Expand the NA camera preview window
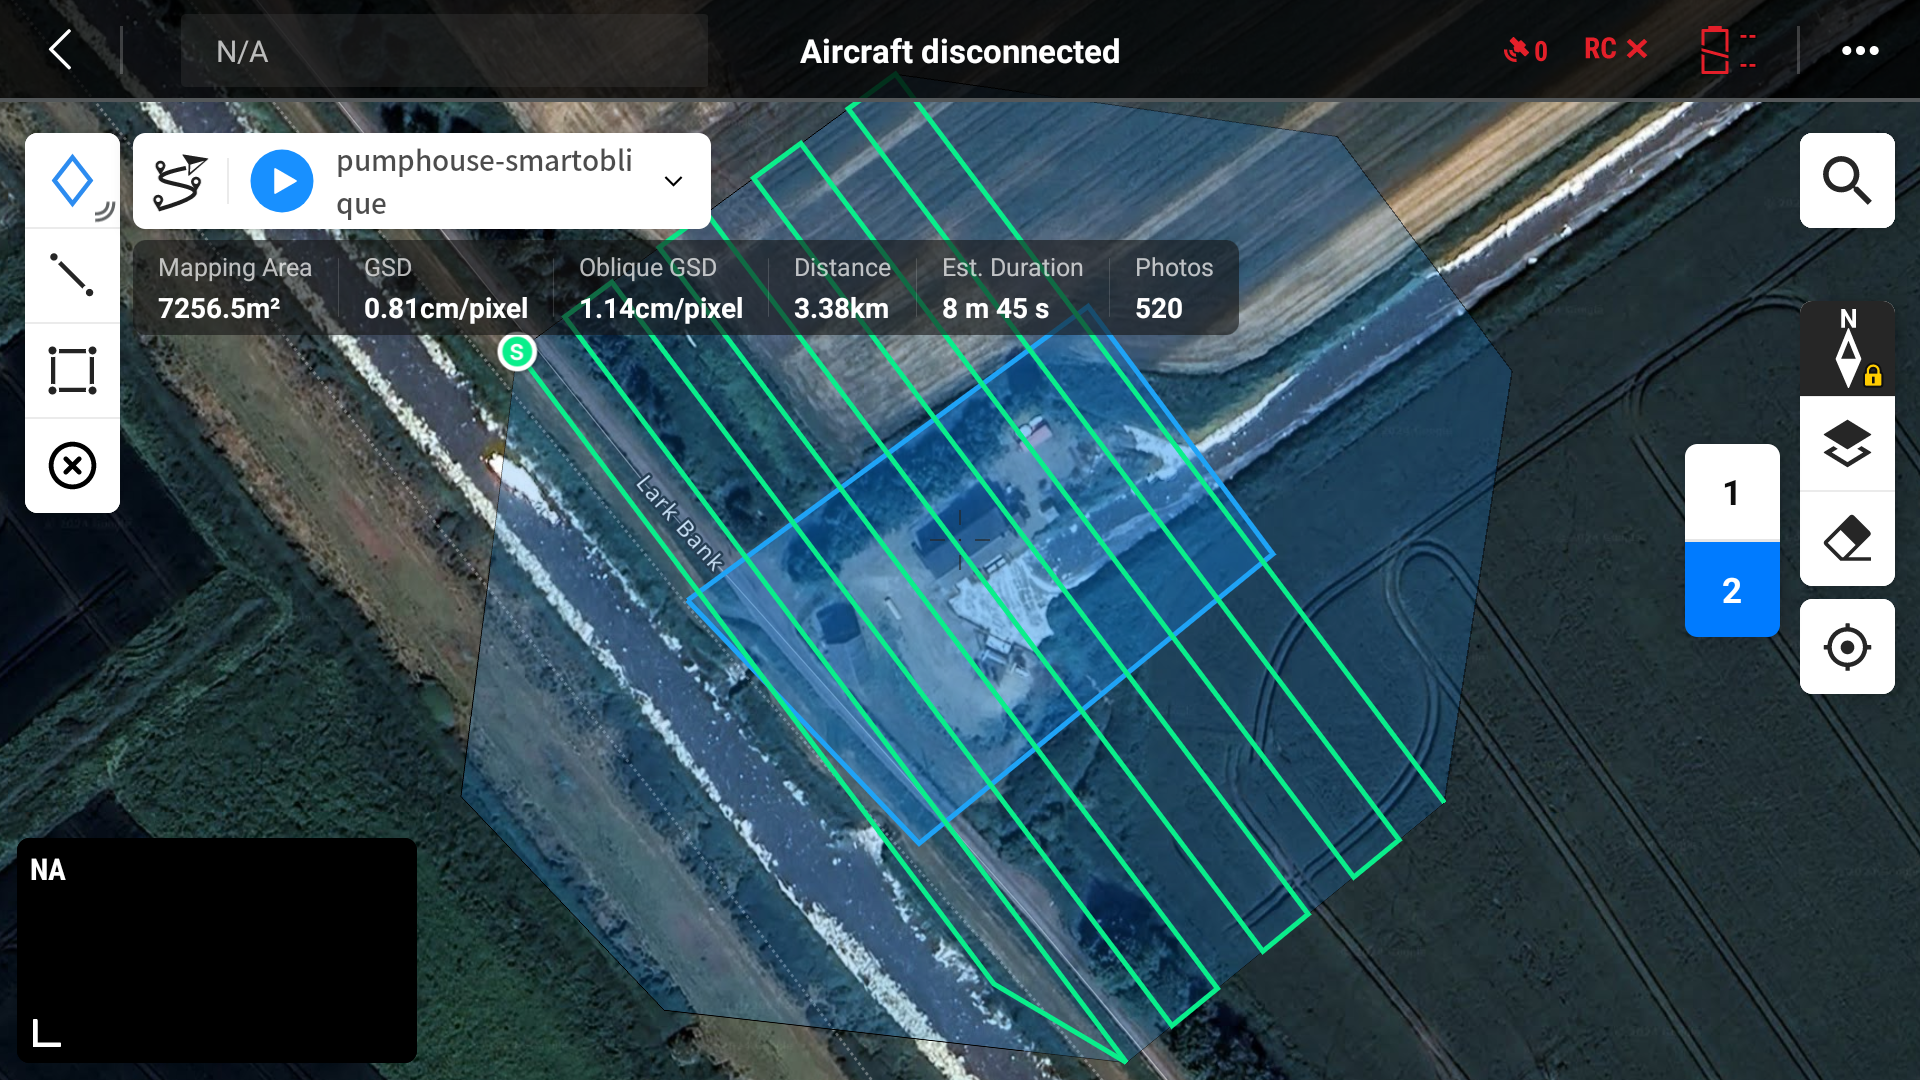This screenshot has width=1920, height=1080. point(46,1032)
